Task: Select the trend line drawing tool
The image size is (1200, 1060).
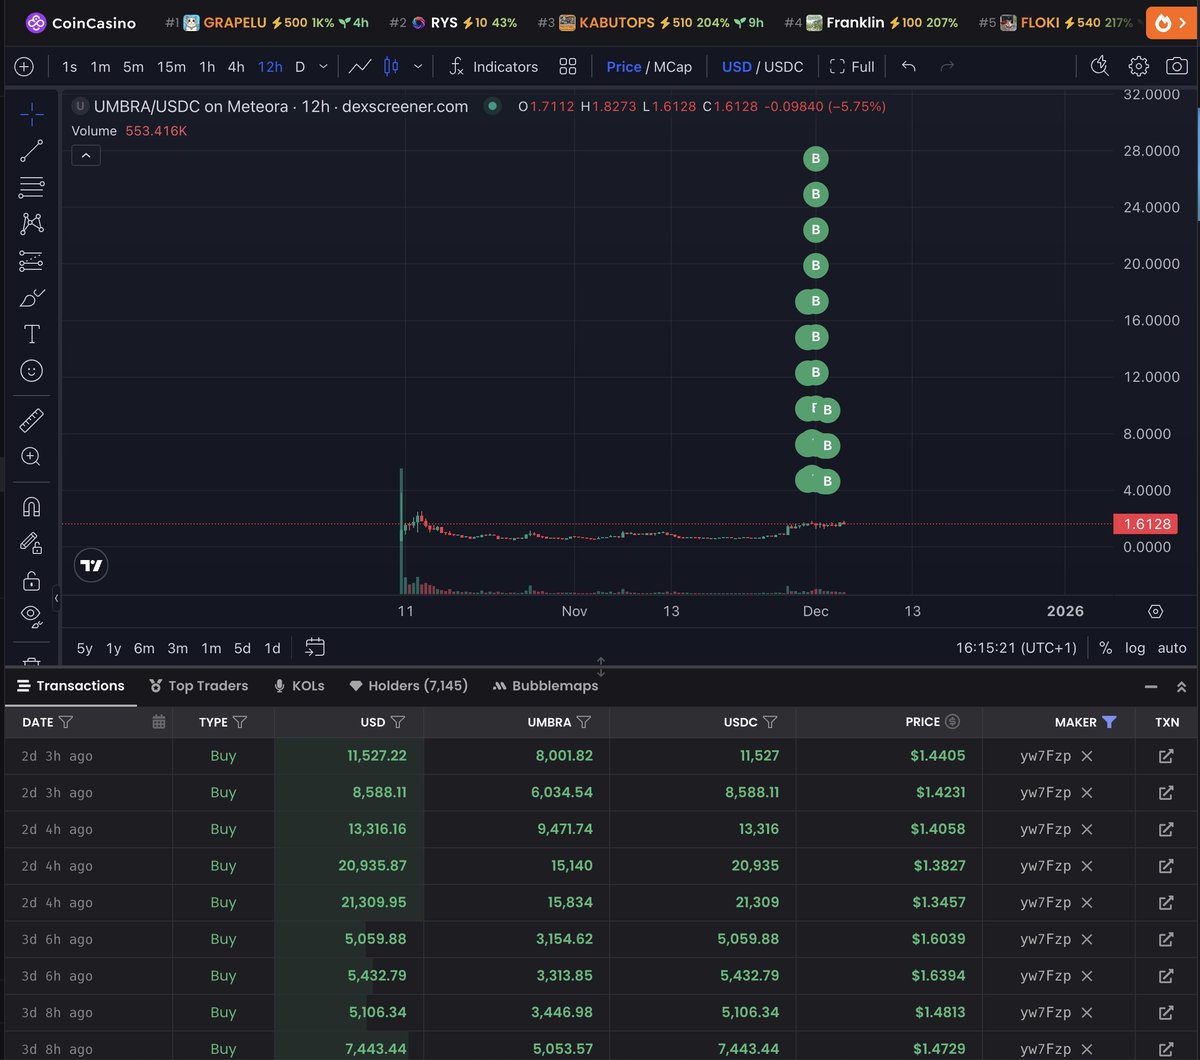Action: pos(31,151)
